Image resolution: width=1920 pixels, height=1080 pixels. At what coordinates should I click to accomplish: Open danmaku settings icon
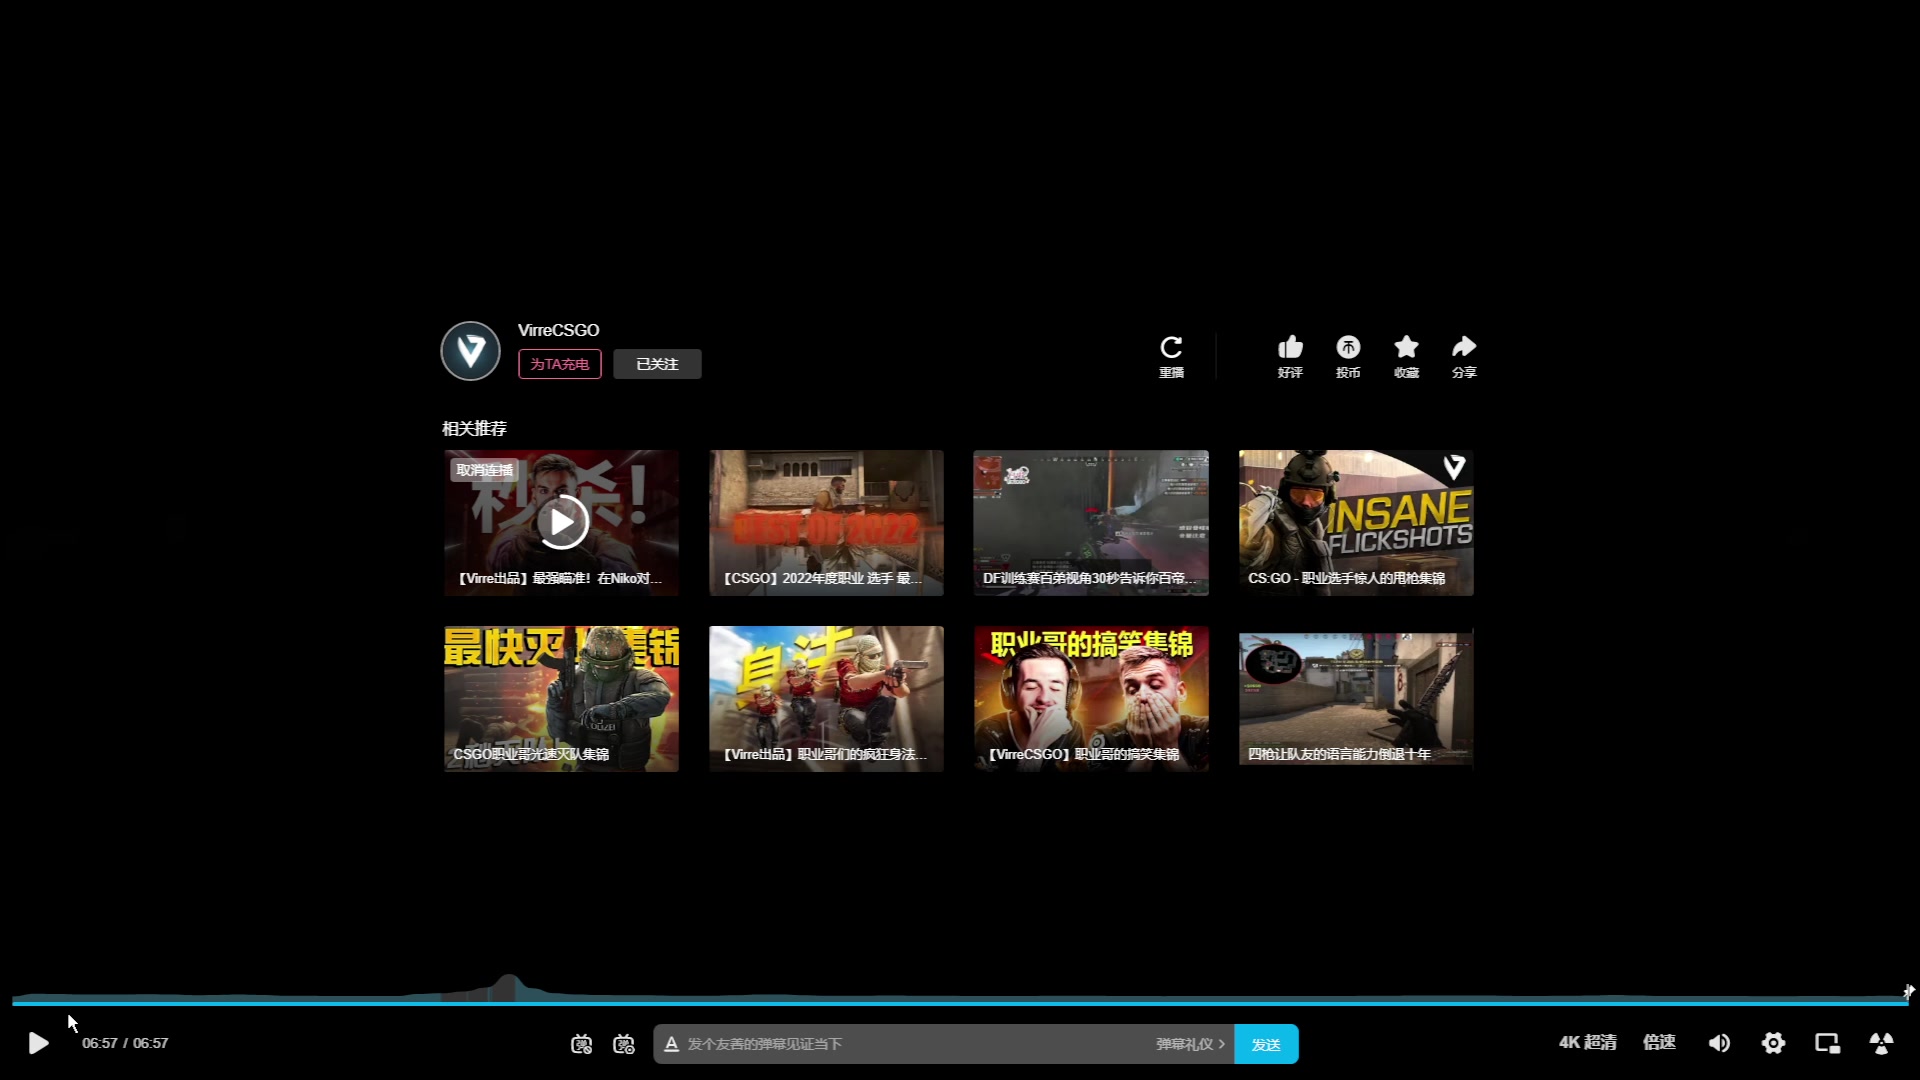click(624, 1044)
